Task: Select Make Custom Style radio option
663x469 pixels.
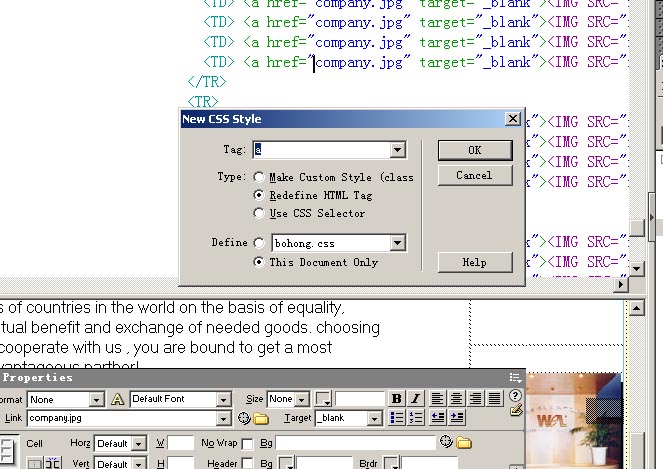Action: point(259,177)
